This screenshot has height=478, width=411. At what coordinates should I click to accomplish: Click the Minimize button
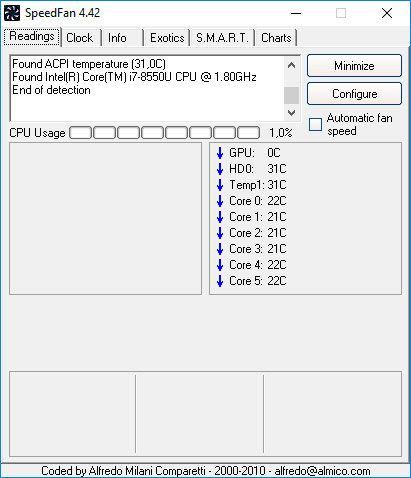pos(354,66)
